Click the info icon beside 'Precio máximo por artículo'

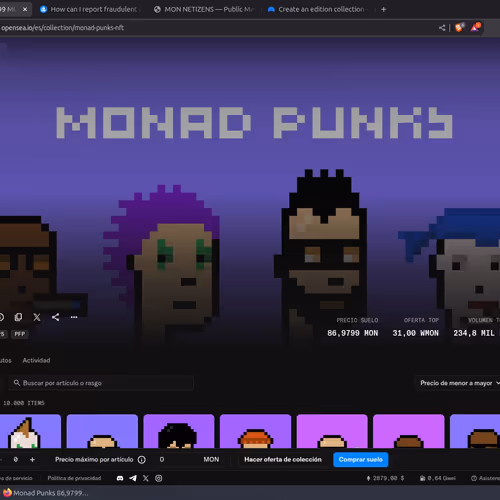(x=142, y=460)
